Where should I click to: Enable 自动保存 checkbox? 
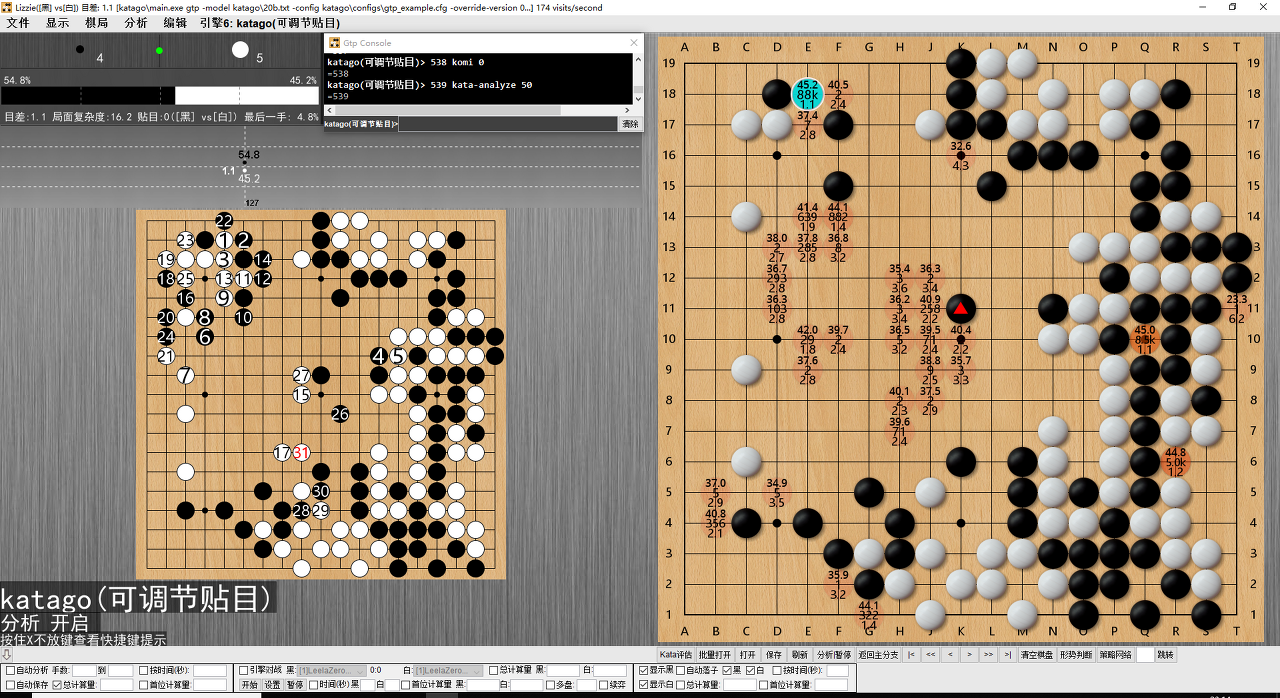click(10, 685)
